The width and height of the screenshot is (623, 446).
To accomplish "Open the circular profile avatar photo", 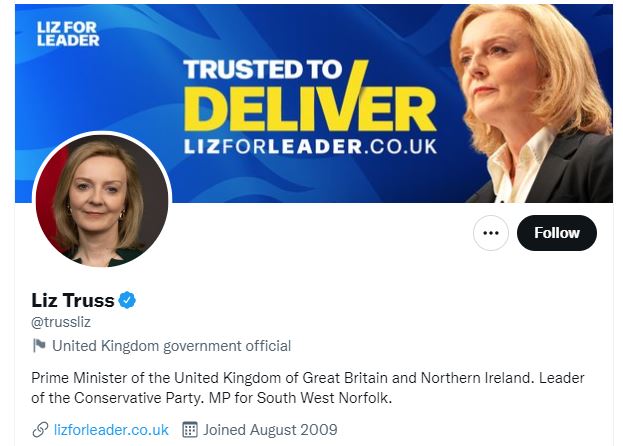I will 101,201.
